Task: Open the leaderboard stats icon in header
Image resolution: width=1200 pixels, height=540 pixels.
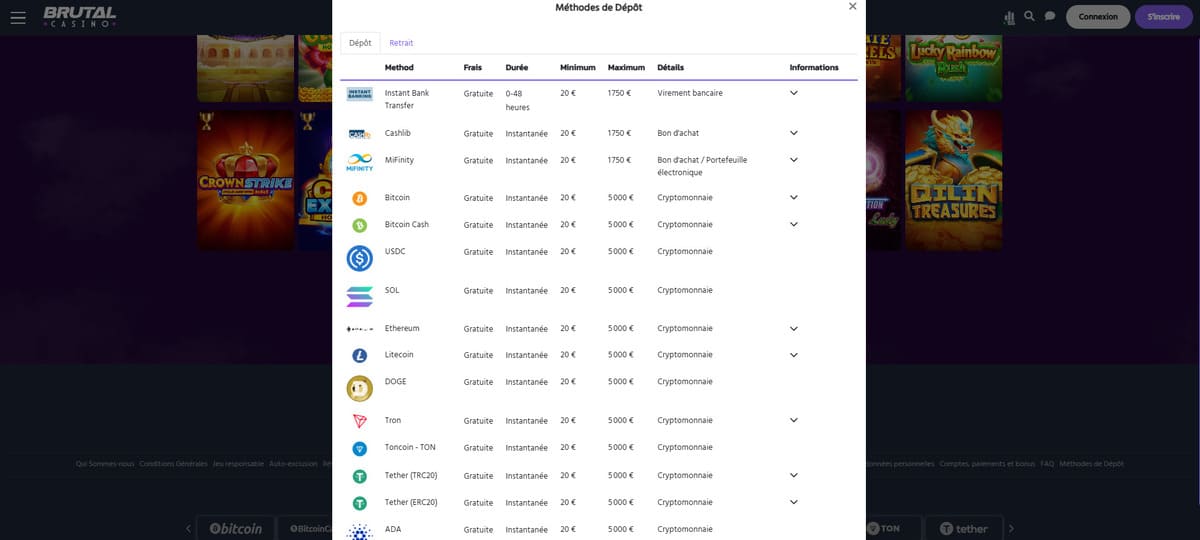Action: (1008, 17)
